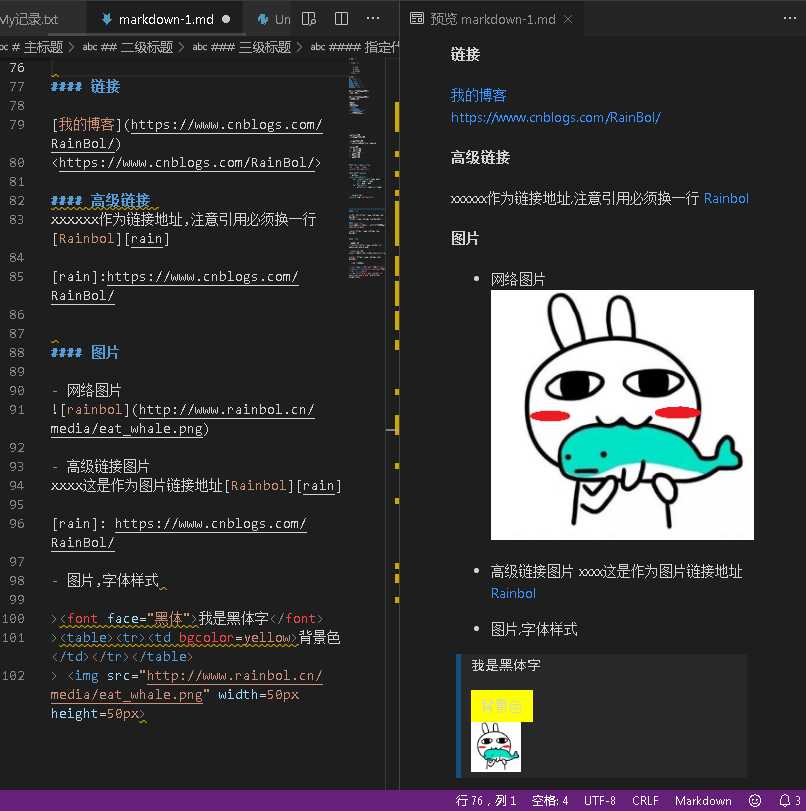
Task: Click unsaved dot on markdown-1.md tab
Action: [226, 20]
